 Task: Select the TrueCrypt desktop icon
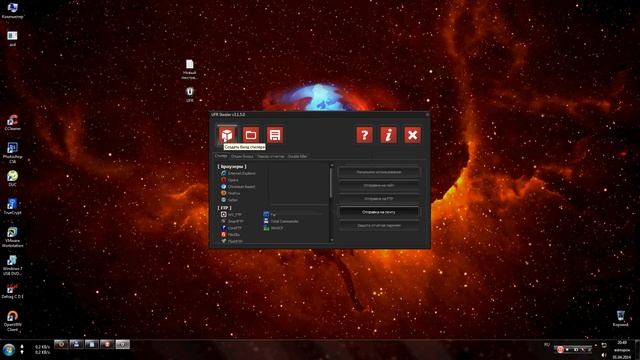pos(12,206)
